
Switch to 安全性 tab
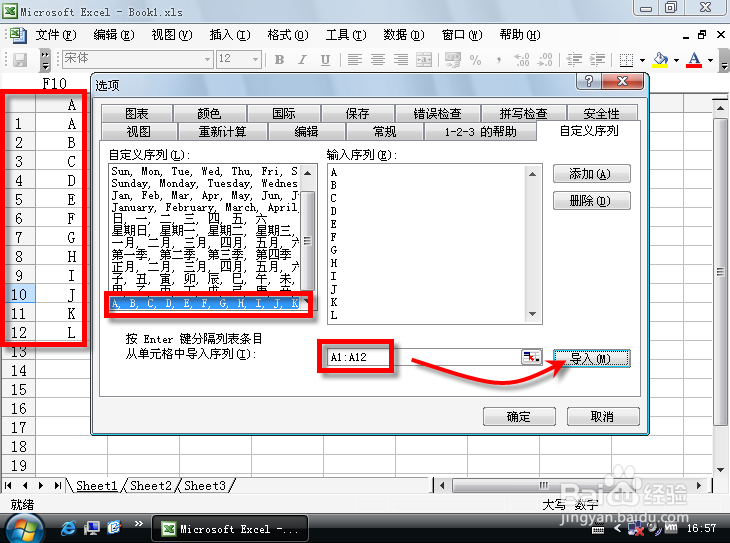[601, 113]
